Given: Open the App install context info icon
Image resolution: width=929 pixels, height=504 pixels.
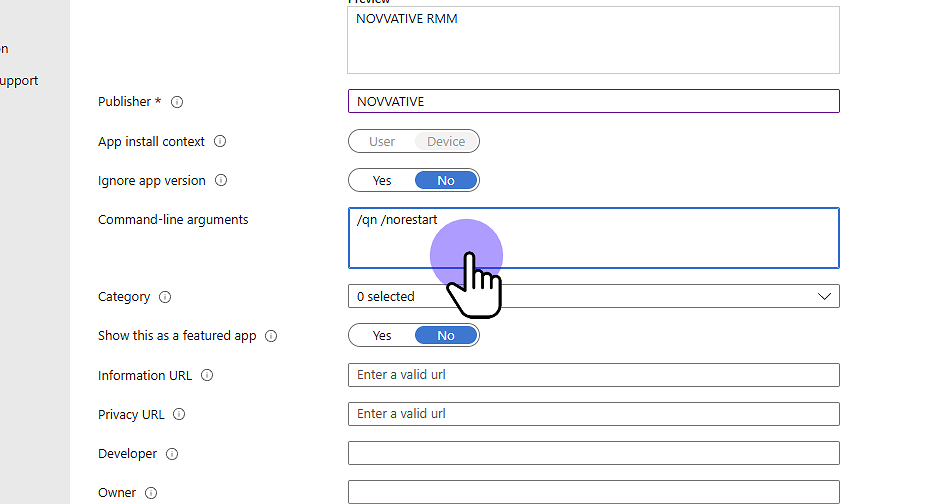Looking at the screenshot, I should (220, 142).
